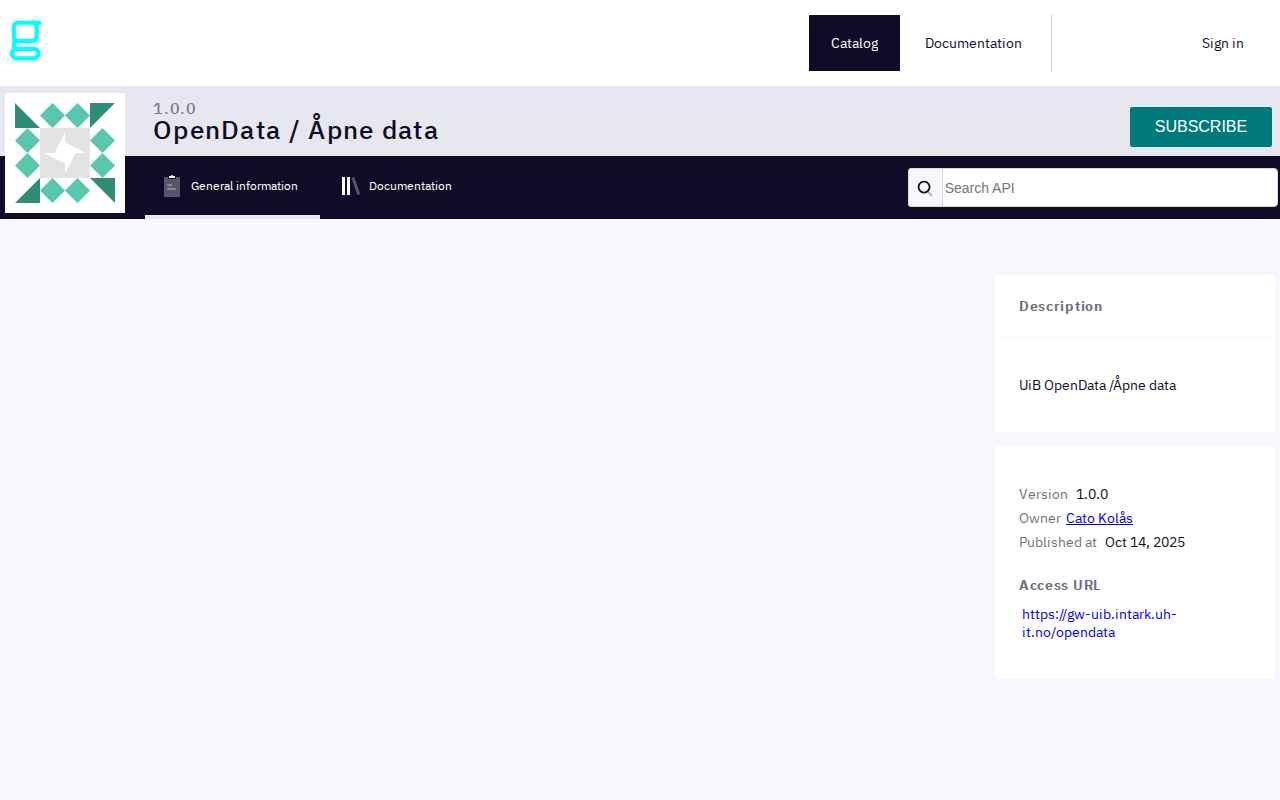Screen dimensions: 1280x800
Task: Switch to the General information tab
Action: (x=243, y=186)
